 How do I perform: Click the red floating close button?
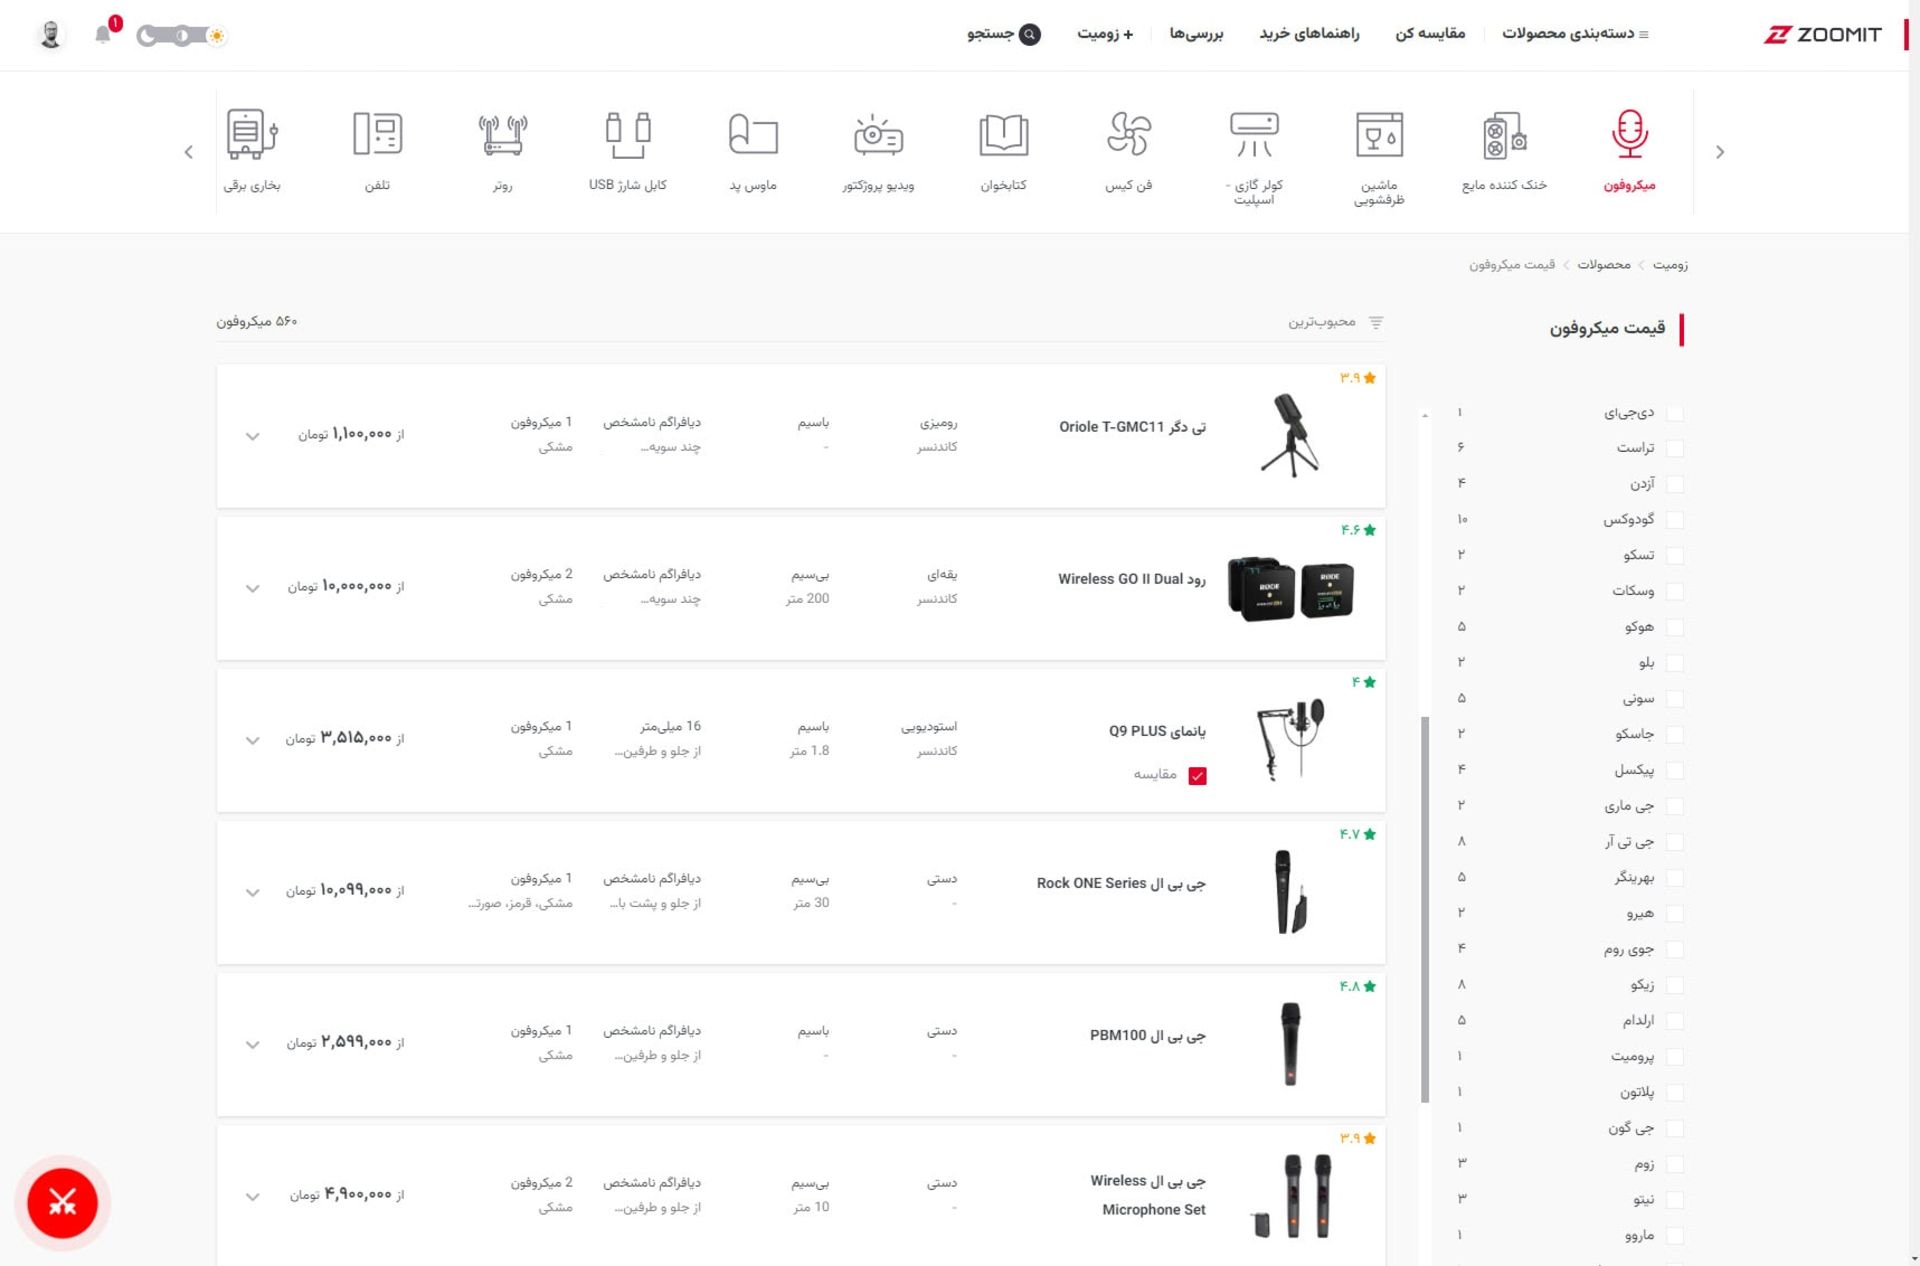pos(62,1203)
